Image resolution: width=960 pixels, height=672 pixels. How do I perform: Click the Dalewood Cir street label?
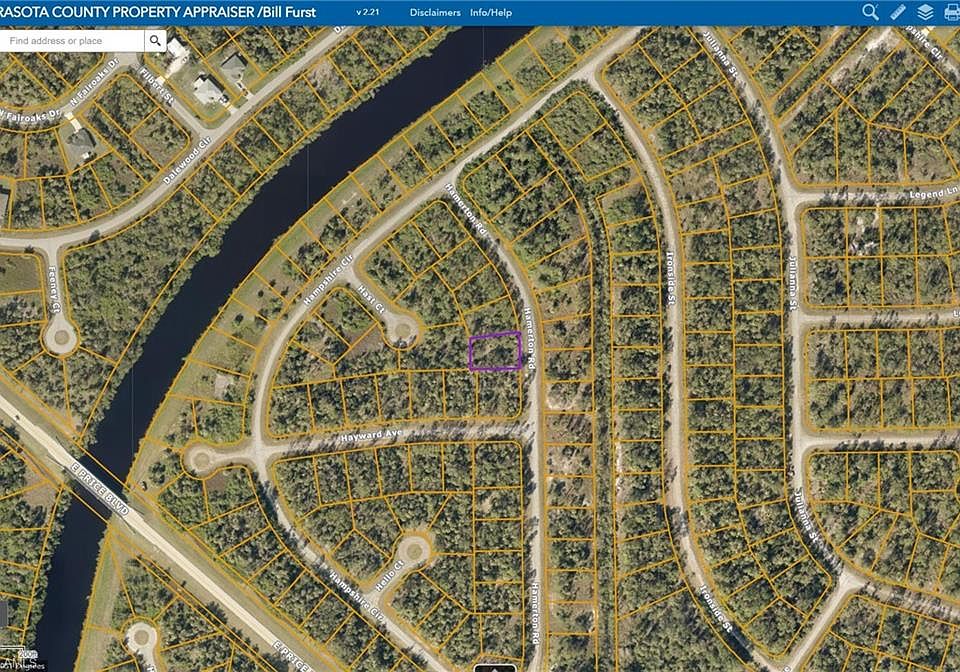point(187,160)
